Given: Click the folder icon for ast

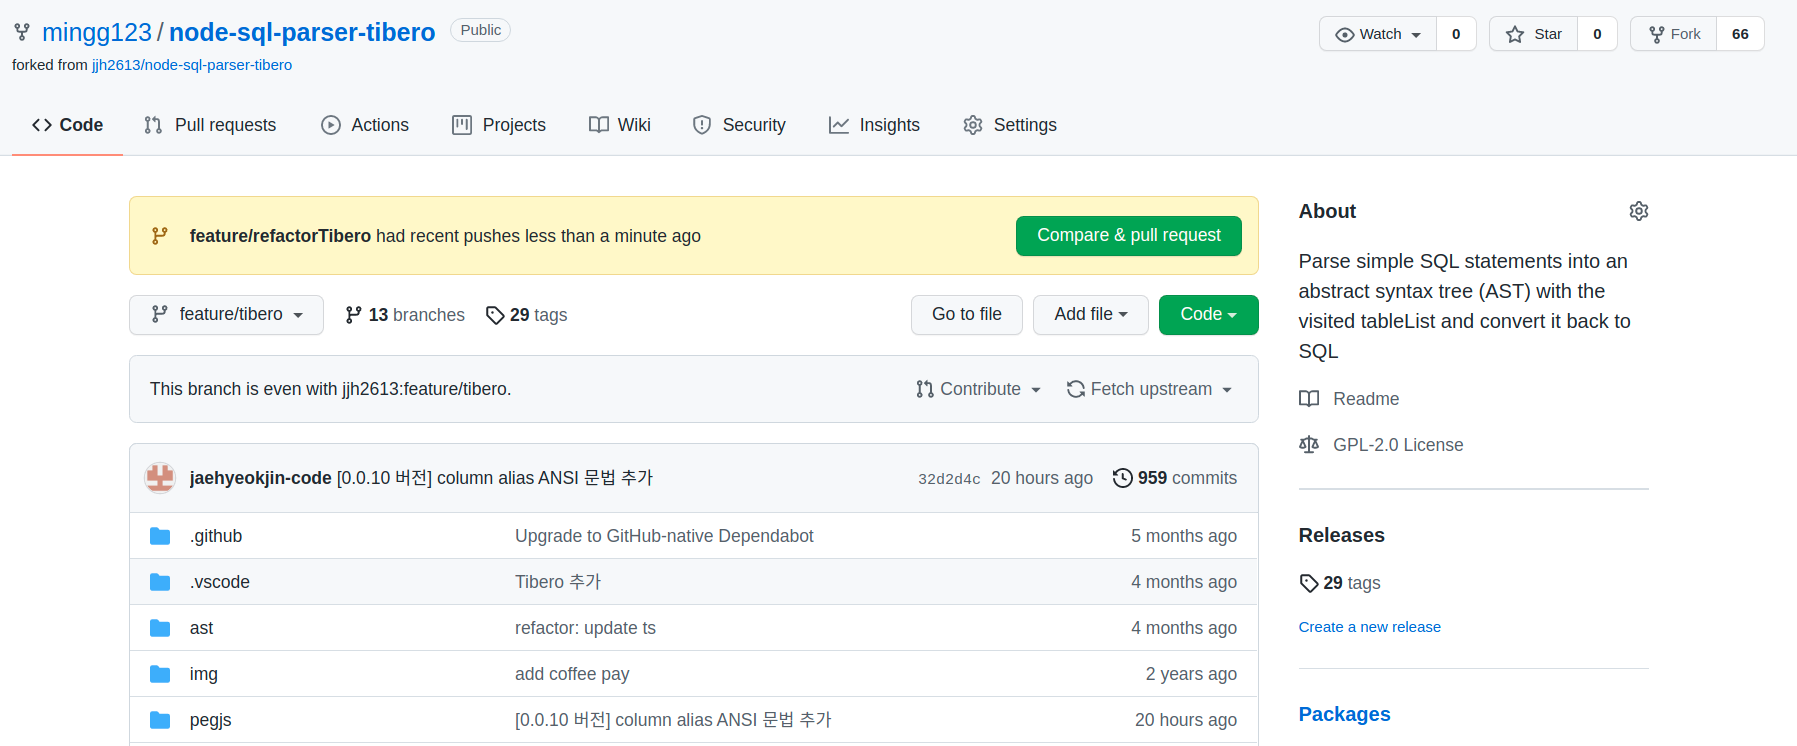Looking at the screenshot, I should [x=160, y=628].
